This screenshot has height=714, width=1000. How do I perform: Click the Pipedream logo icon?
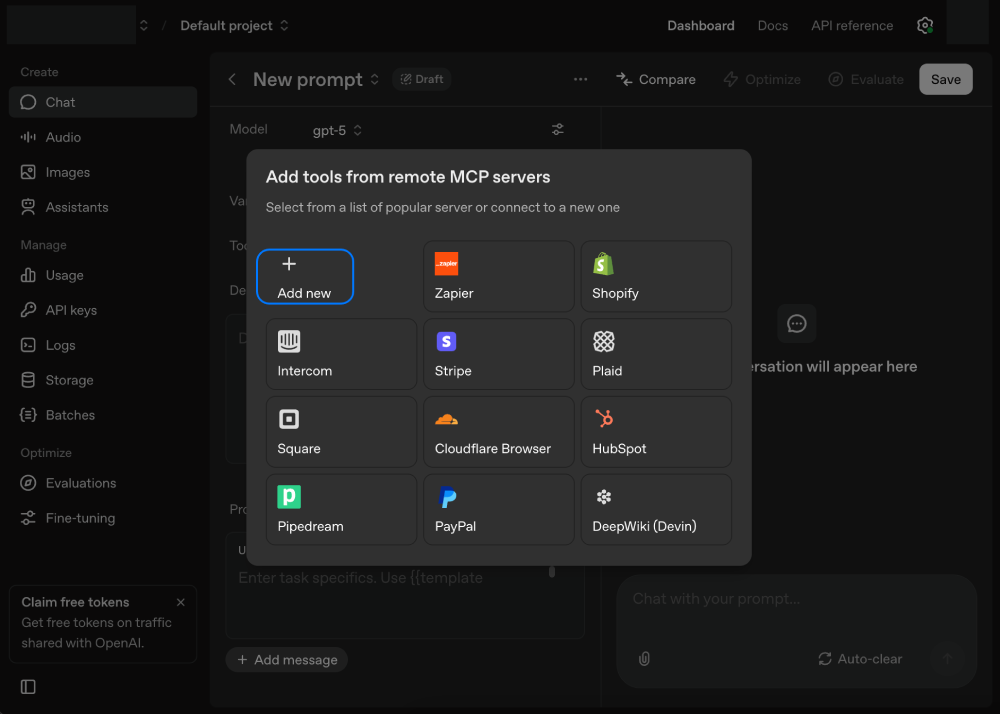(289, 497)
